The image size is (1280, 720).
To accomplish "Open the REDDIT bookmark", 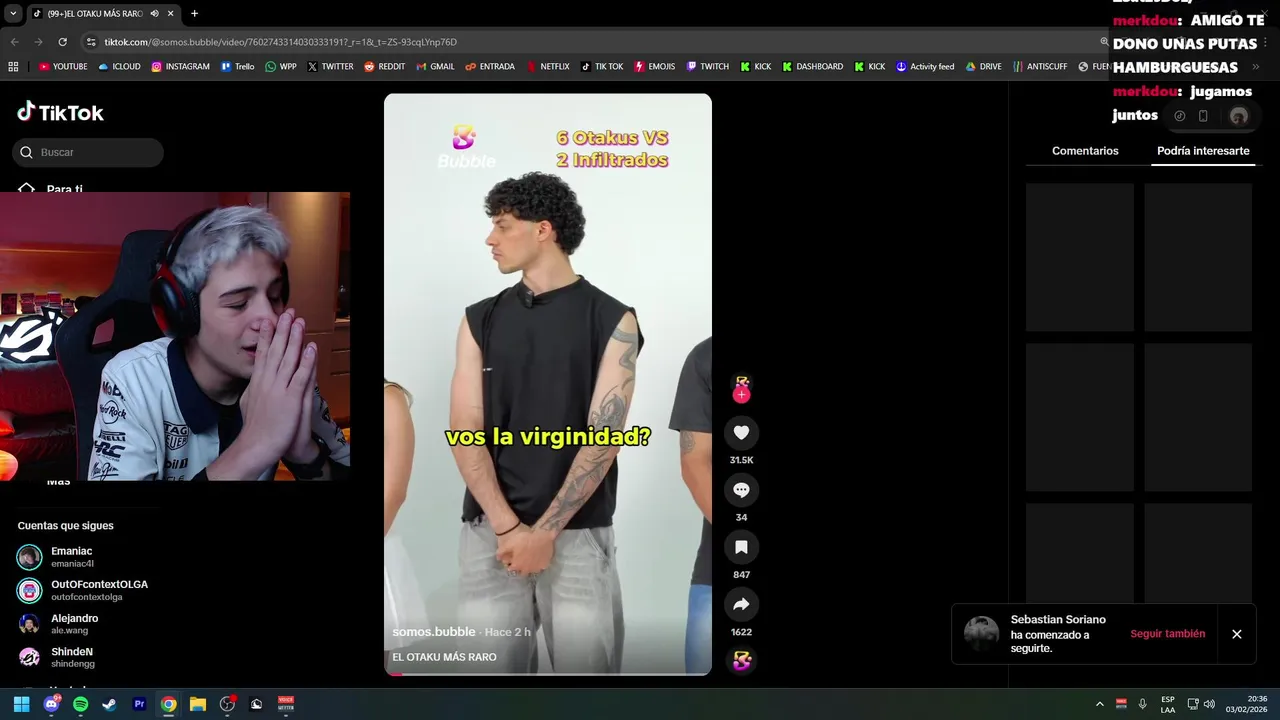I will tap(384, 67).
